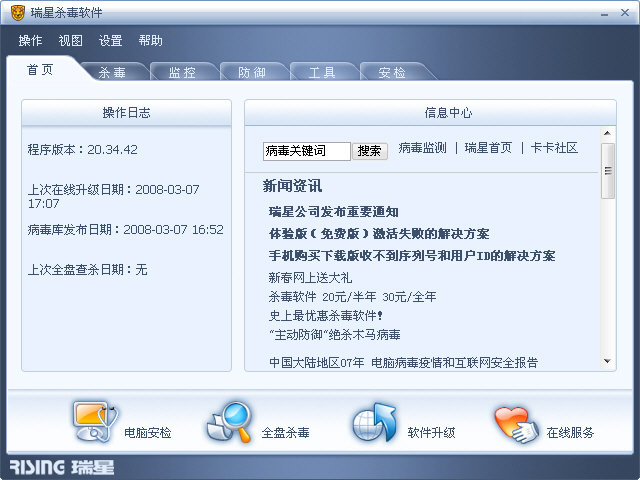Click the 信息中心 panel header
This screenshot has width=640, height=480.
tap(430, 113)
